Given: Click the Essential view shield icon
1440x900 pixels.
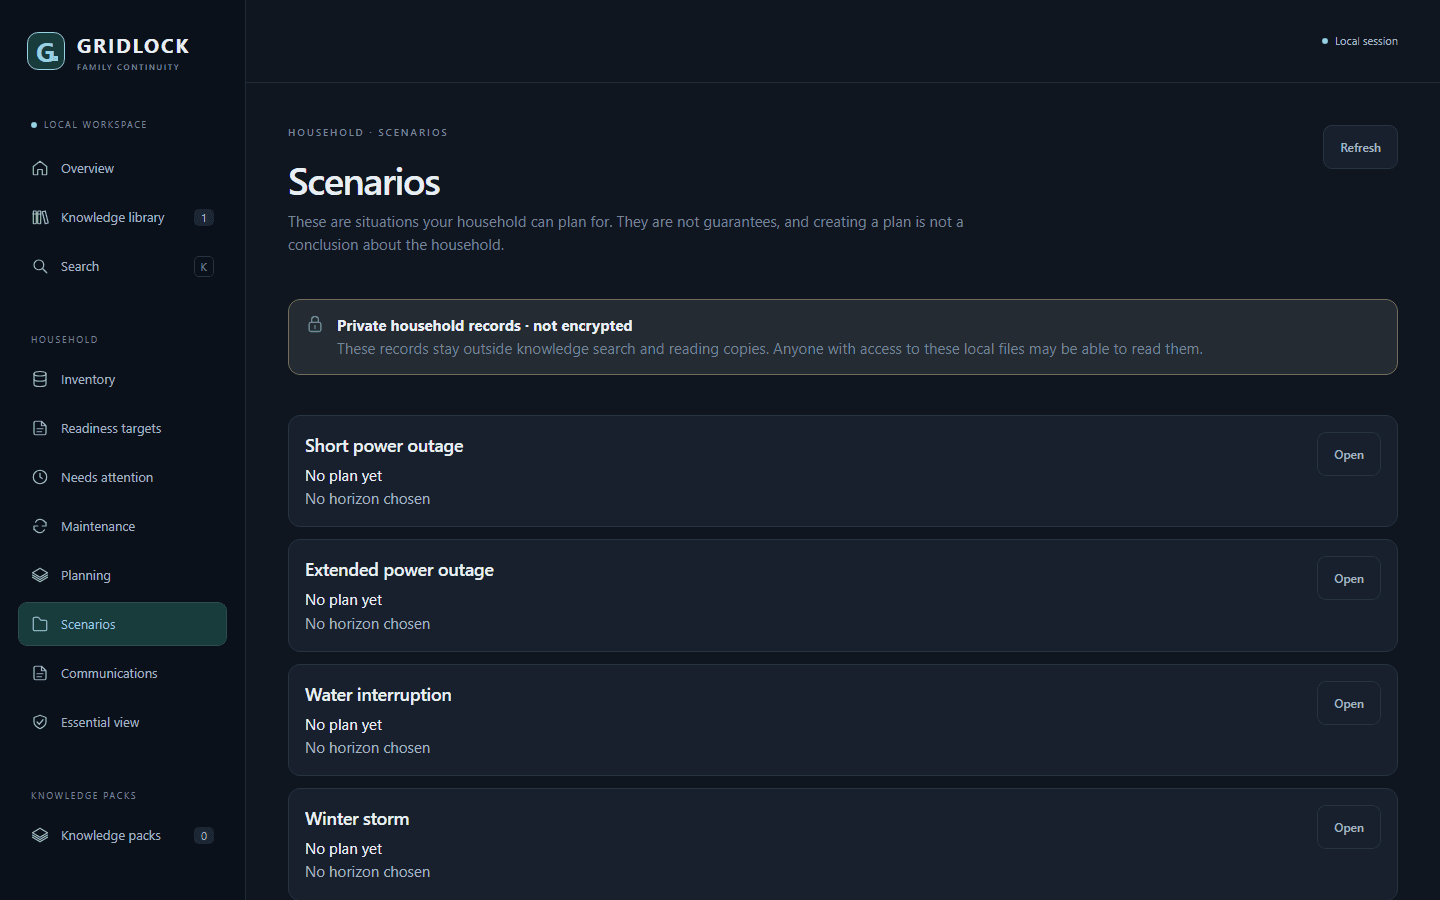Looking at the screenshot, I should tap(40, 722).
